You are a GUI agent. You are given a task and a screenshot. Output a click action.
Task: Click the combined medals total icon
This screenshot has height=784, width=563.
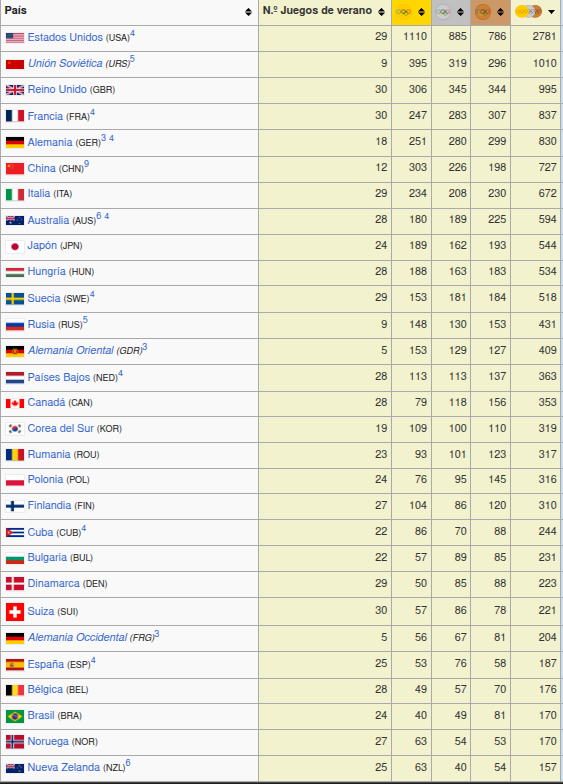[528, 12]
